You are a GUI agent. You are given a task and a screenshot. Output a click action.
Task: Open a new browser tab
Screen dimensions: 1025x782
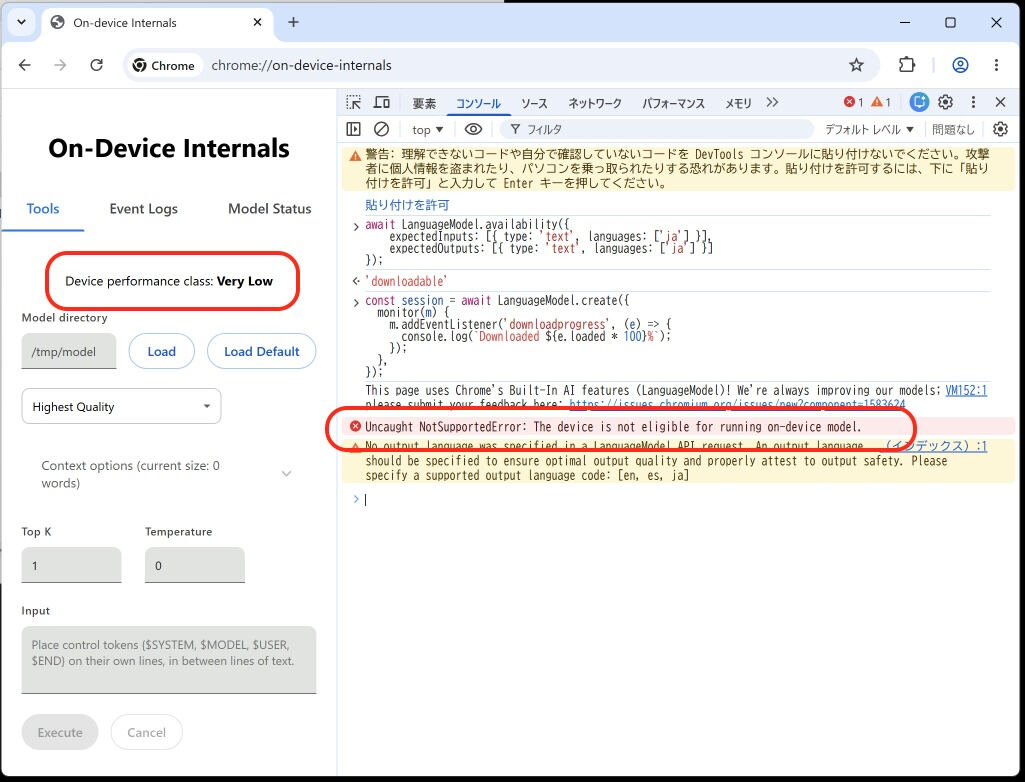pyautogui.click(x=294, y=22)
